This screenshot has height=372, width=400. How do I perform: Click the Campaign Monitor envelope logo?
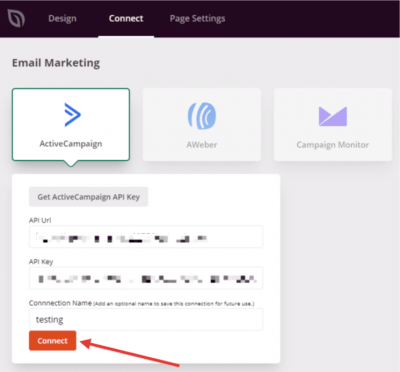(333, 116)
